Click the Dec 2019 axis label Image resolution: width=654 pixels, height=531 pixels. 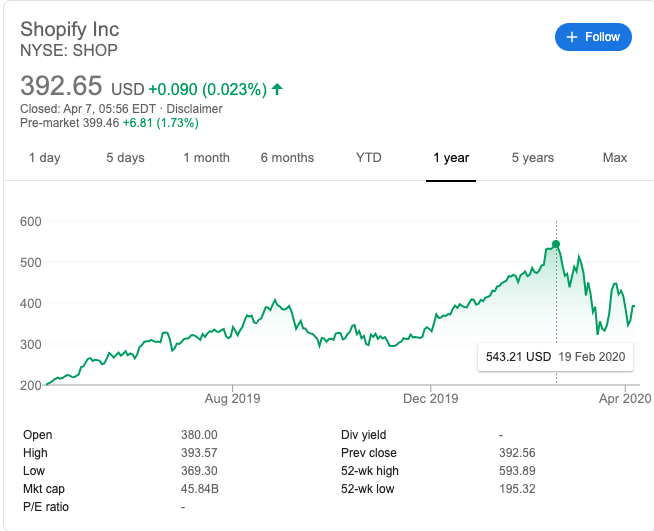(x=430, y=399)
